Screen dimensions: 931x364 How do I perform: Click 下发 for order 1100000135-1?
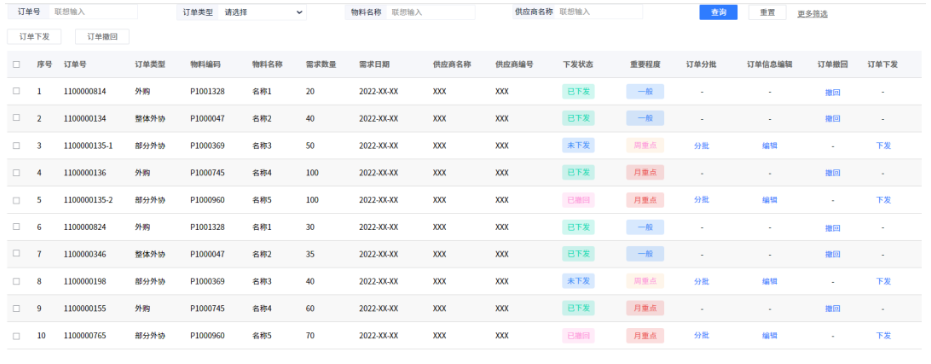(883, 145)
